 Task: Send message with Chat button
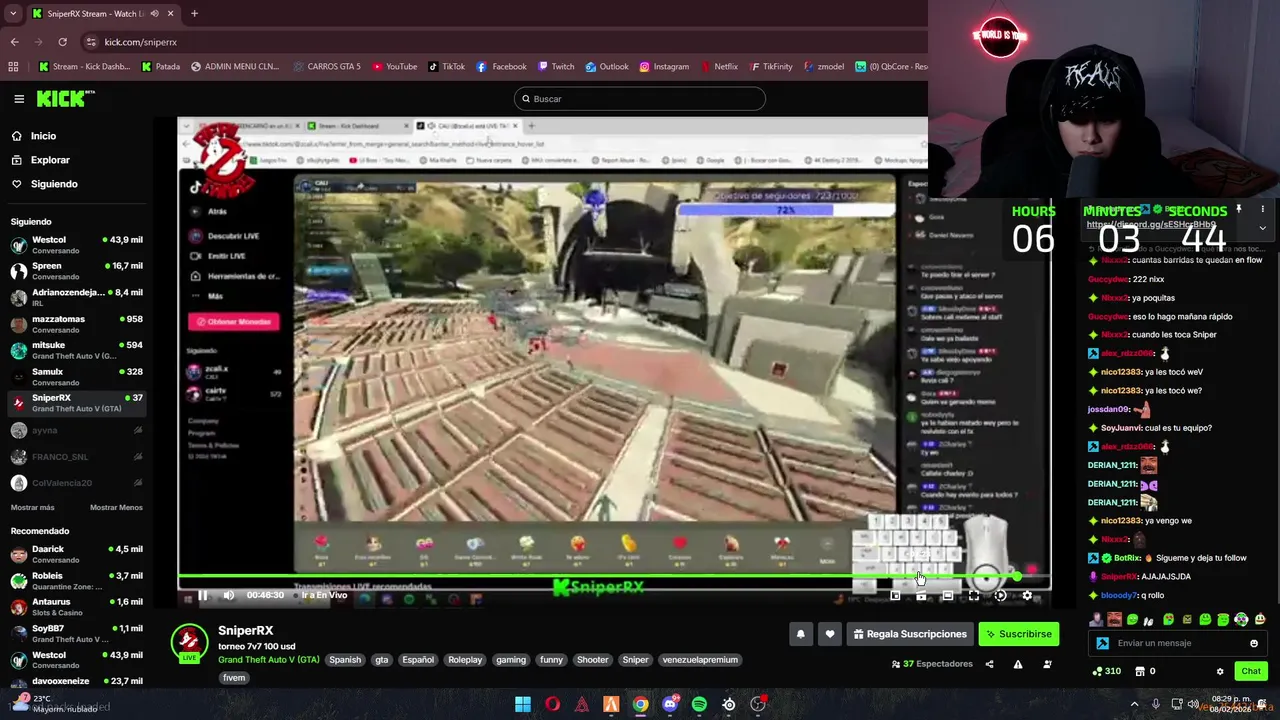1251,671
